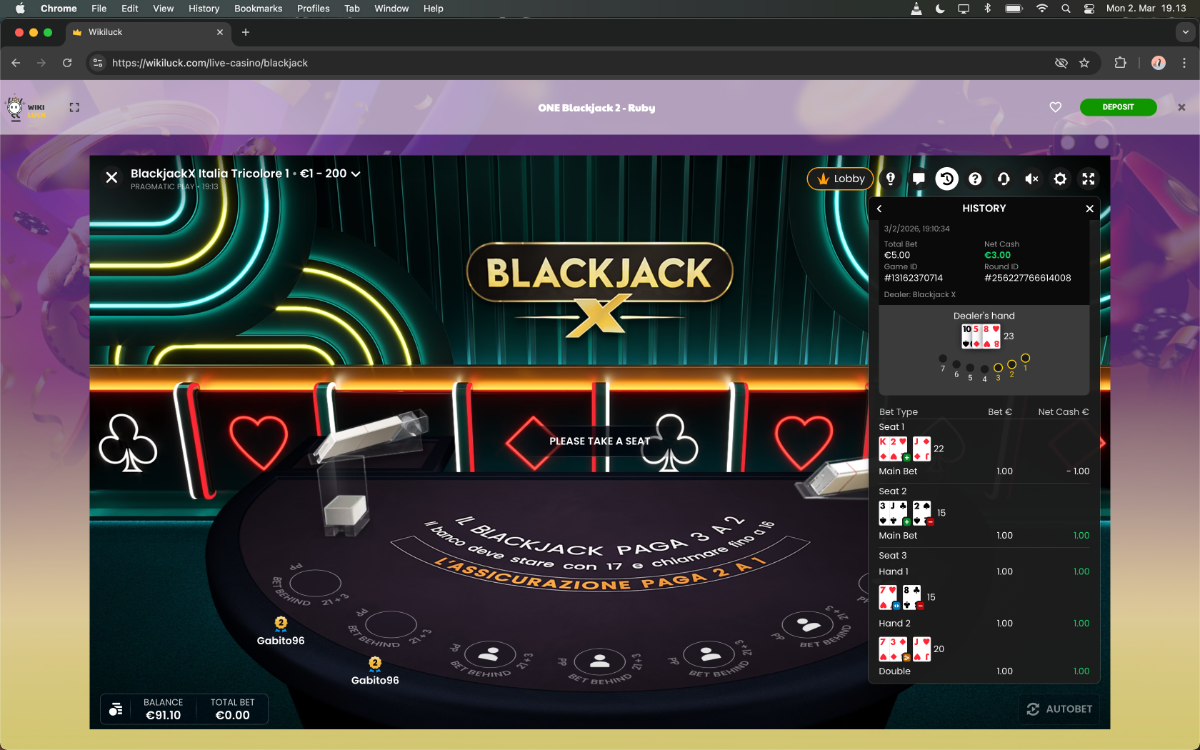1200x750 pixels.
Task: Expand the site fullscreen icon near logo
Action: pyautogui.click(x=74, y=108)
